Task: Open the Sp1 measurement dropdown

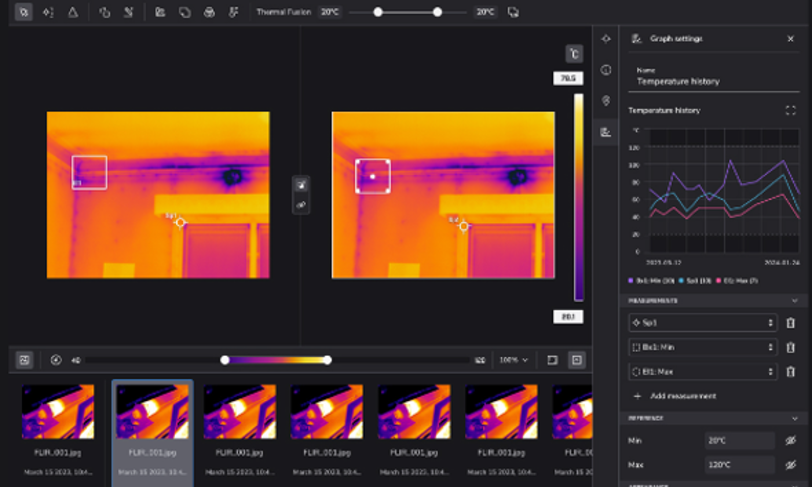Action: click(702, 323)
